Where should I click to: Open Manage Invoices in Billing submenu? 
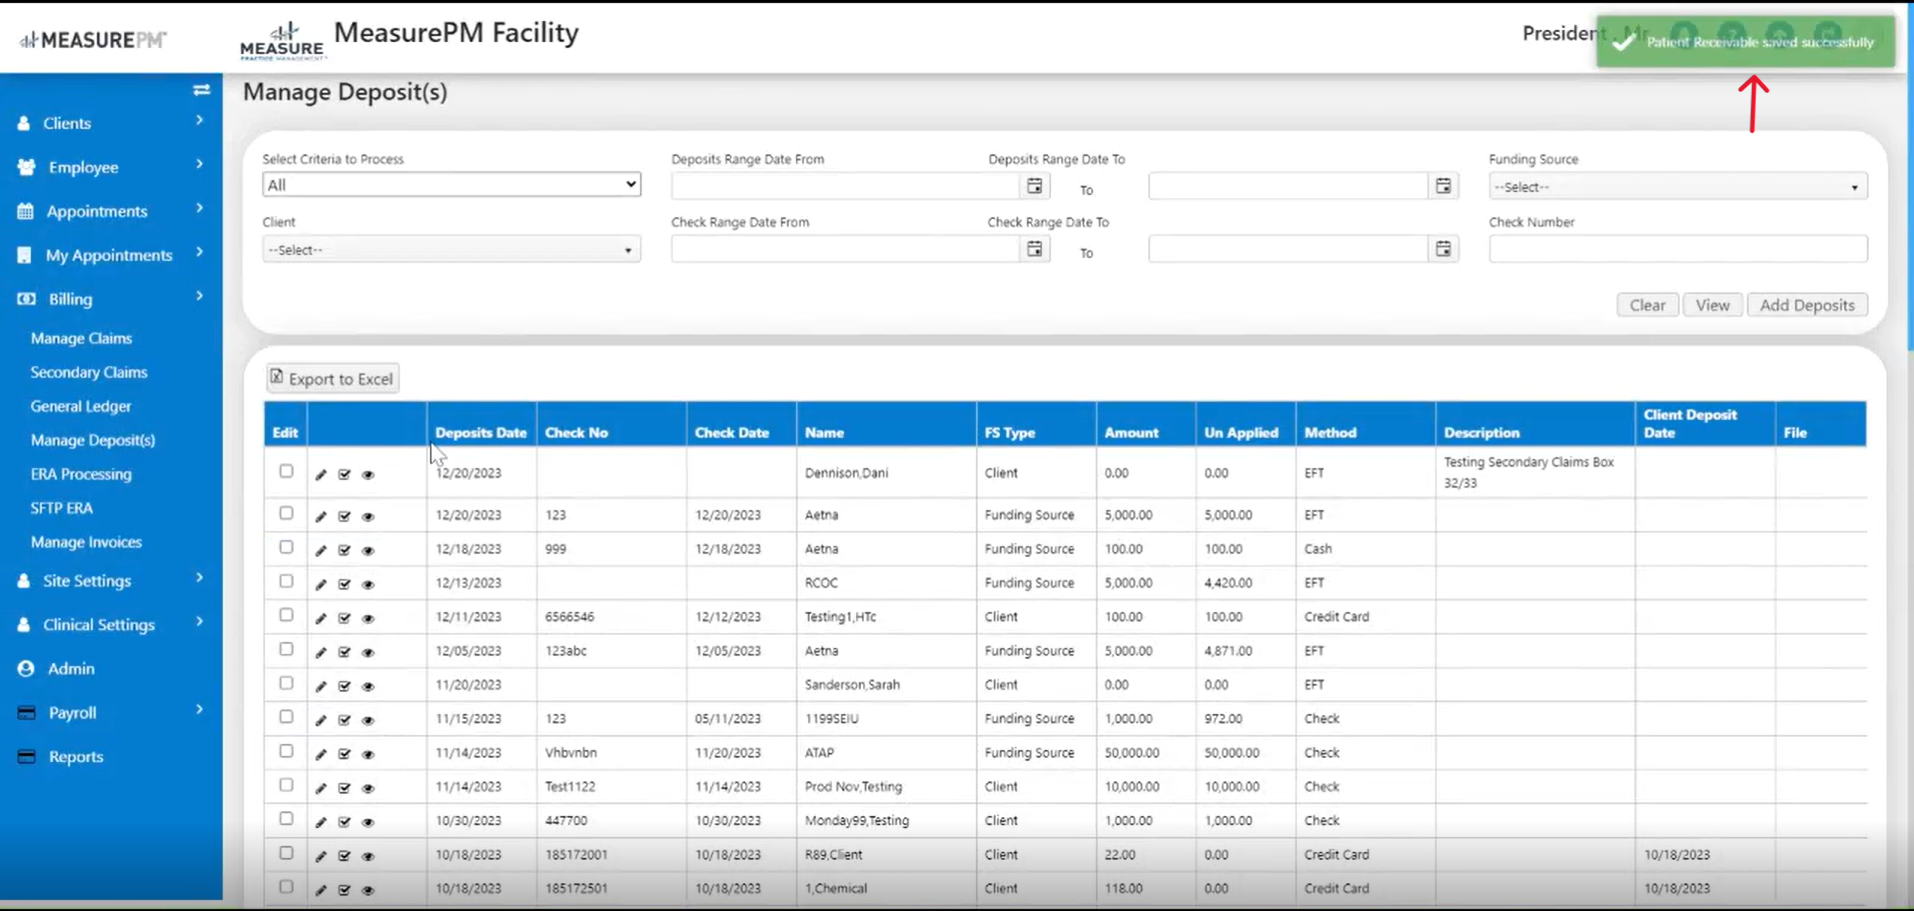pyautogui.click(x=86, y=542)
